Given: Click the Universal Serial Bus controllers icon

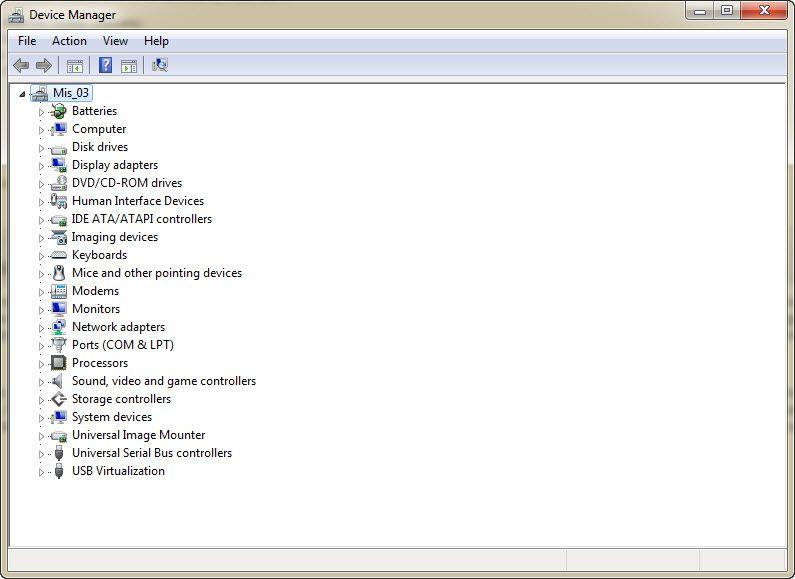Looking at the screenshot, I should tap(59, 453).
